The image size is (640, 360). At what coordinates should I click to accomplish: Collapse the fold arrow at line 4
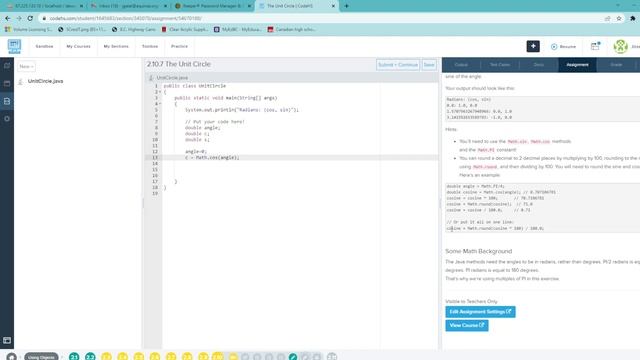tap(160, 104)
